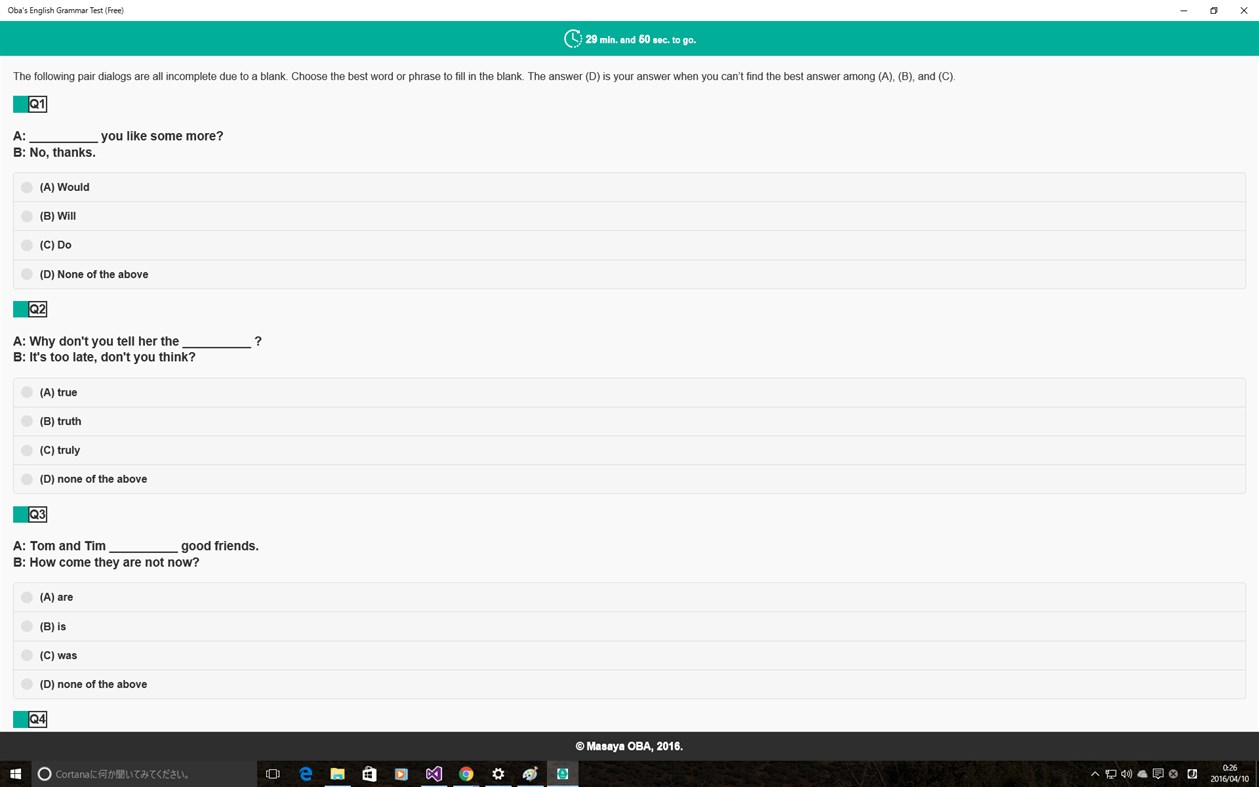Expand hidden icons in the system tray

pyautogui.click(x=1095, y=773)
